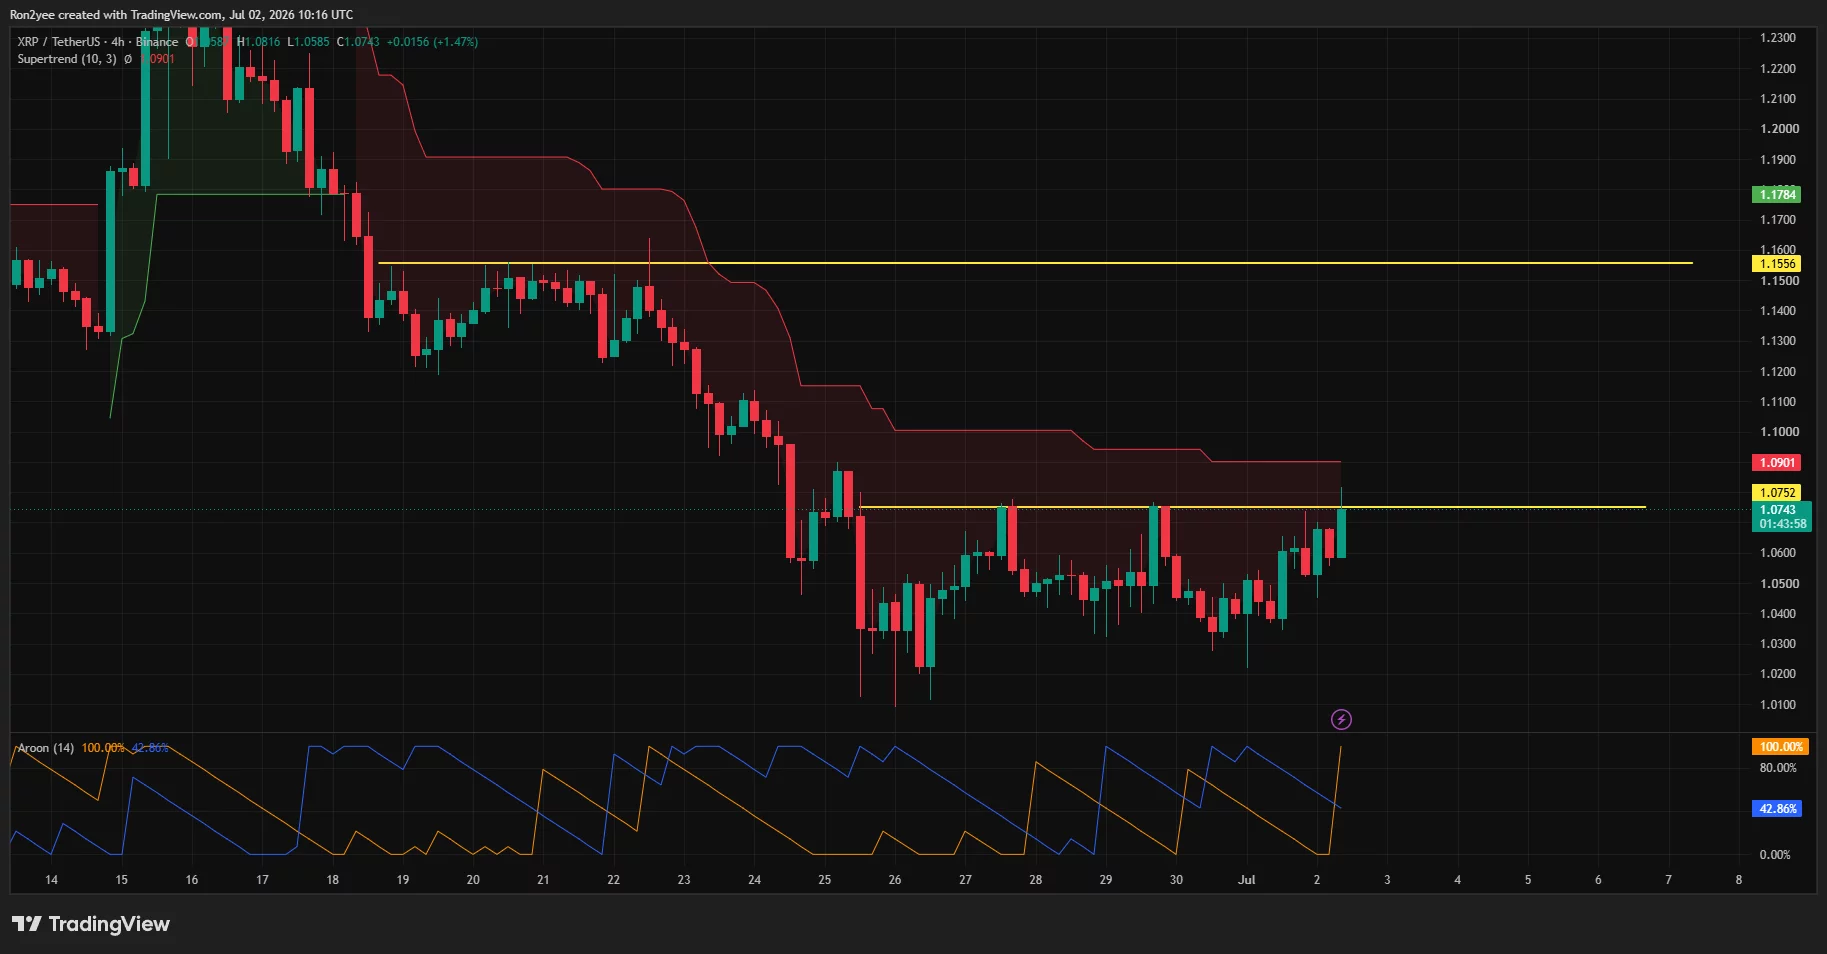Click the 1.1000 price axis tick
Viewport: 1827px width, 954px height.
click(x=1777, y=432)
